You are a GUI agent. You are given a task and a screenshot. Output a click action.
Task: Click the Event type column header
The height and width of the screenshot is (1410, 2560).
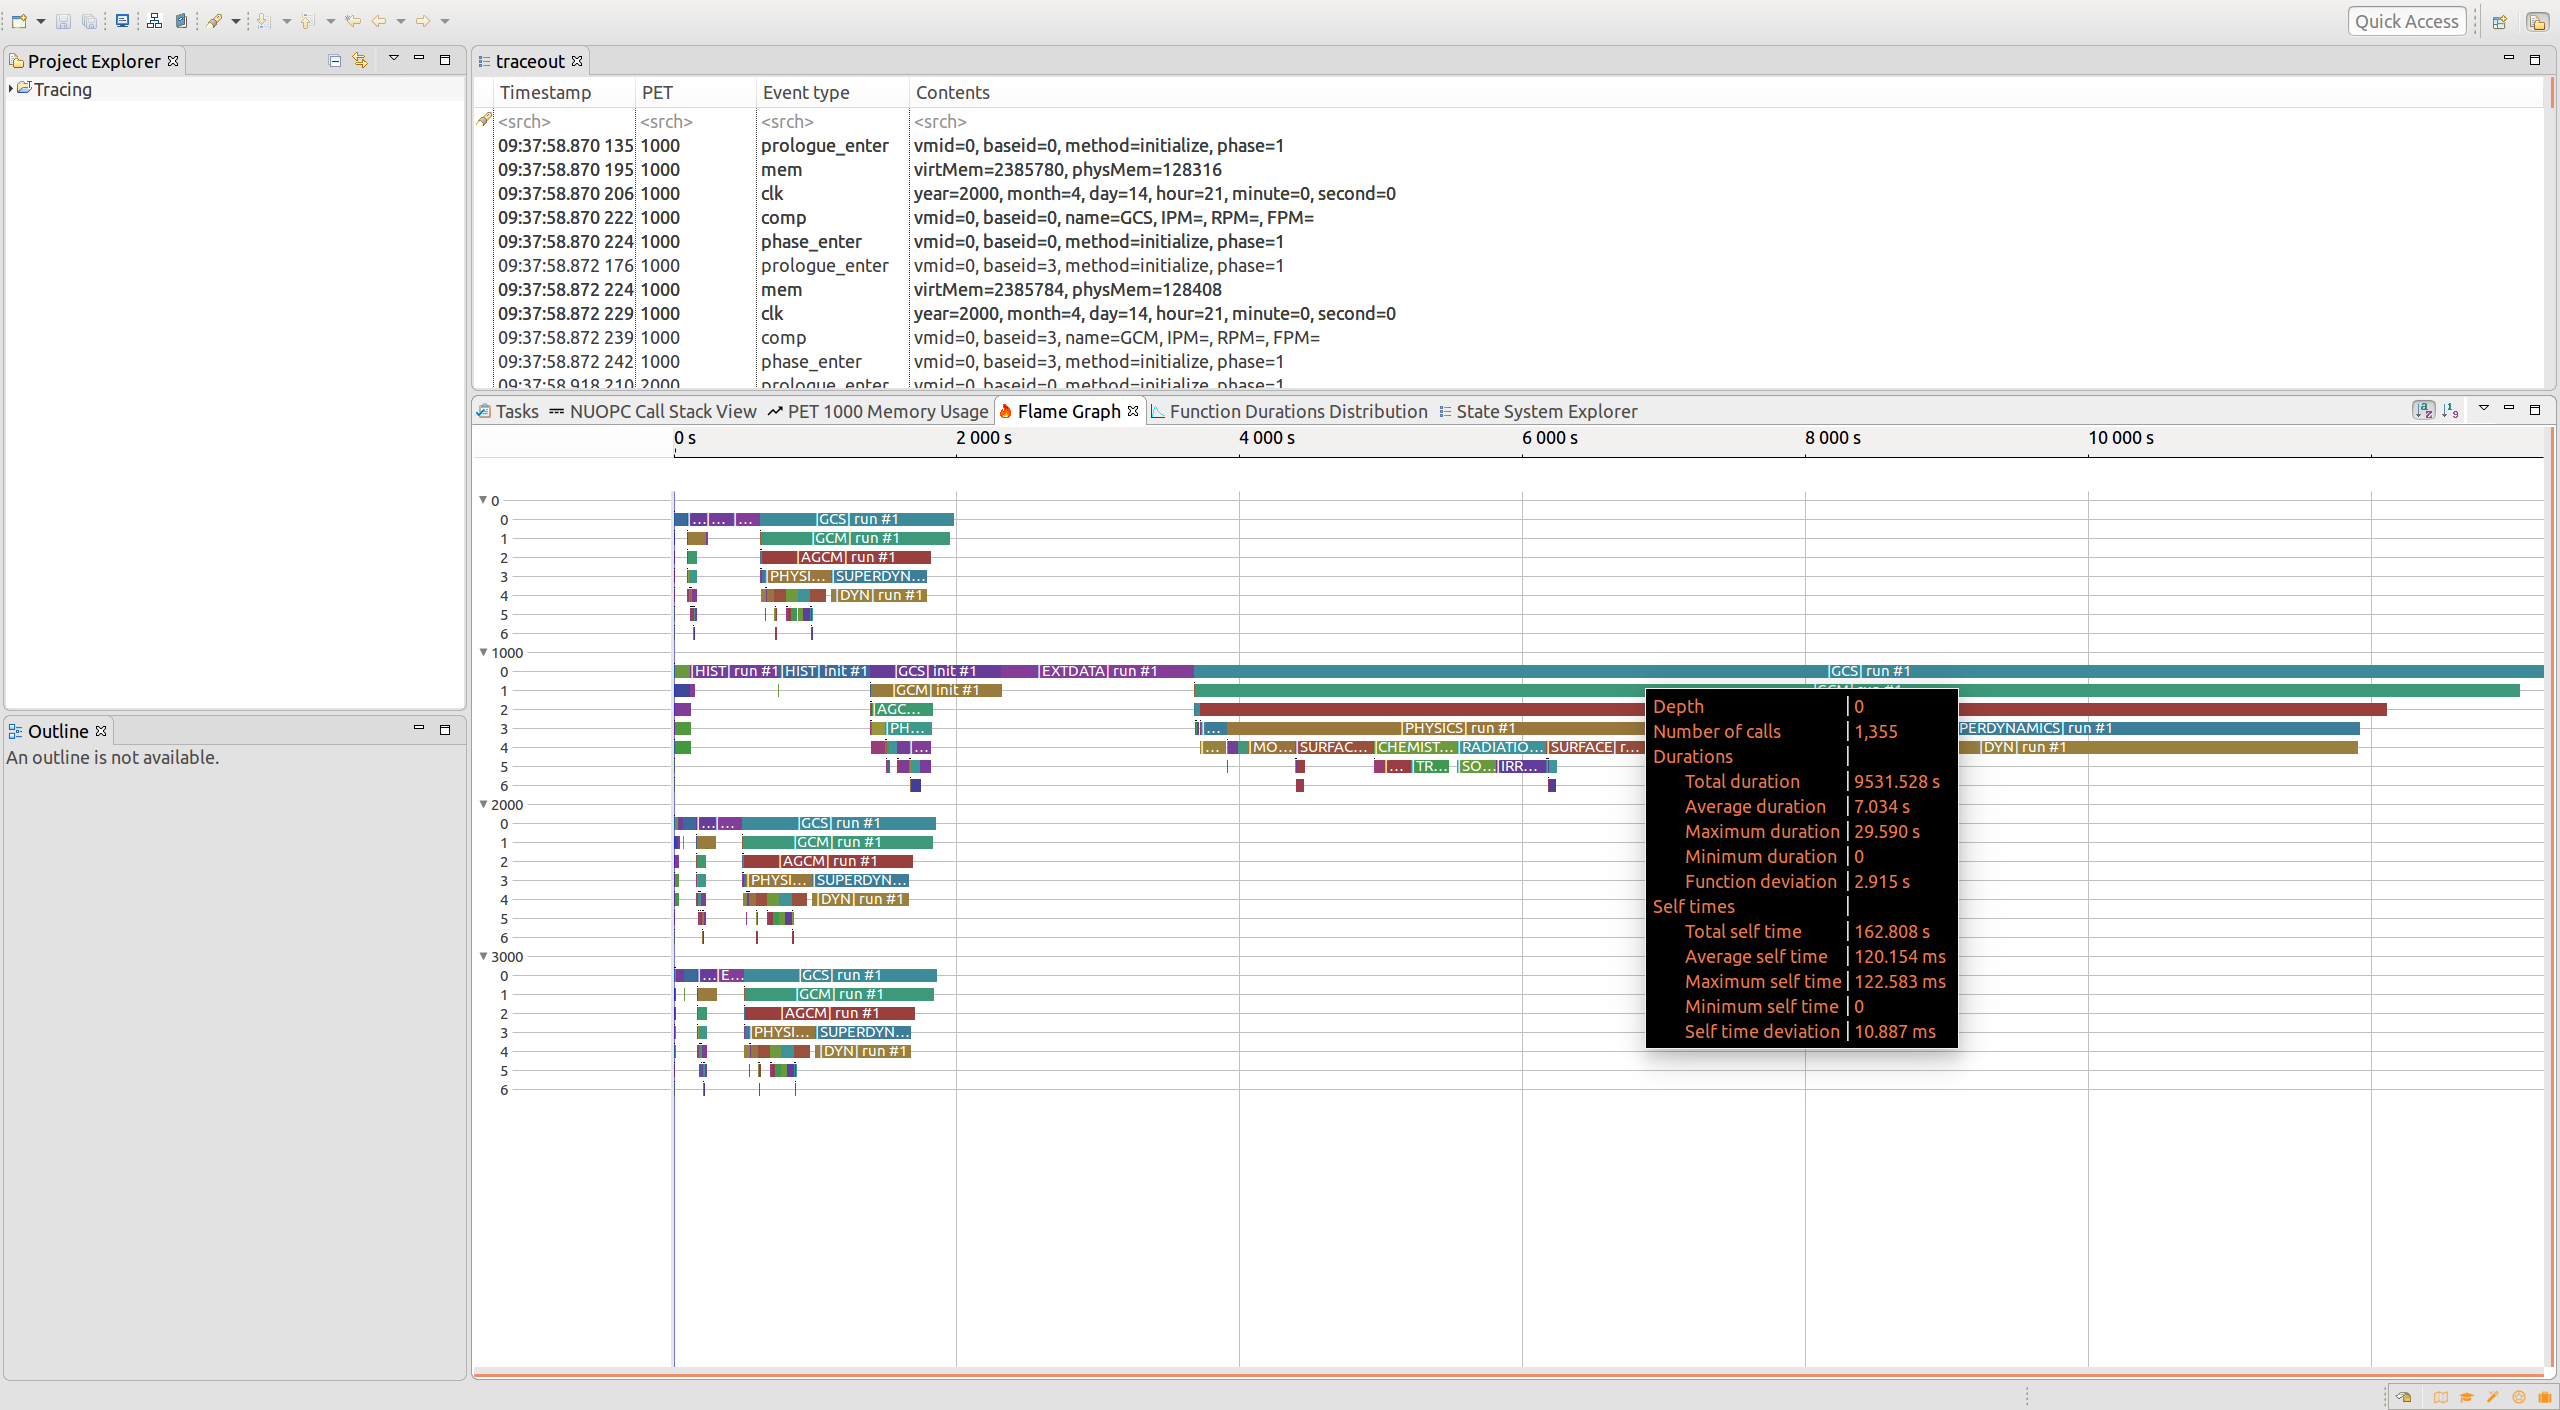pos(833,92)
